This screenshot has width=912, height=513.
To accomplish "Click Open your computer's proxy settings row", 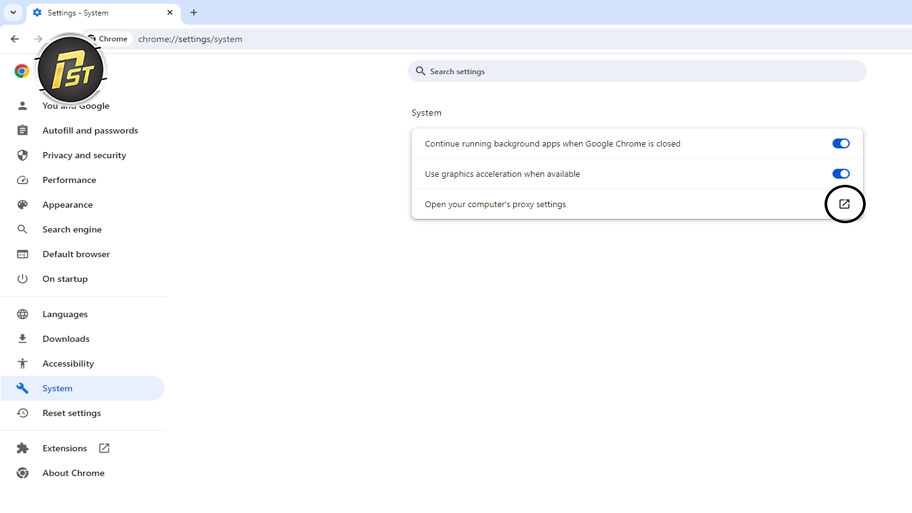I will pos(637,204).
